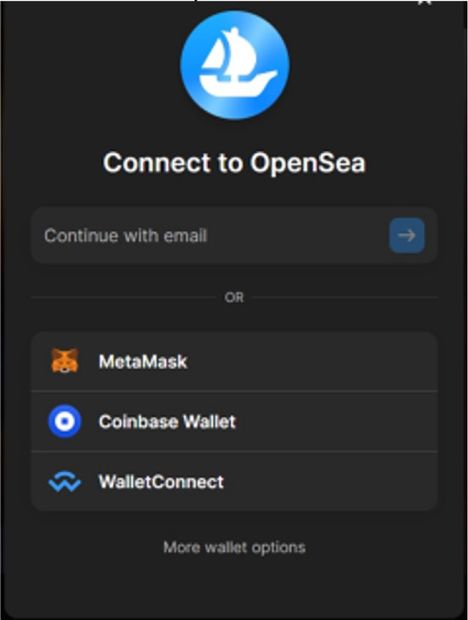Click the OR divider text
The image size is (468, 620).
click(x=234, y=297)
